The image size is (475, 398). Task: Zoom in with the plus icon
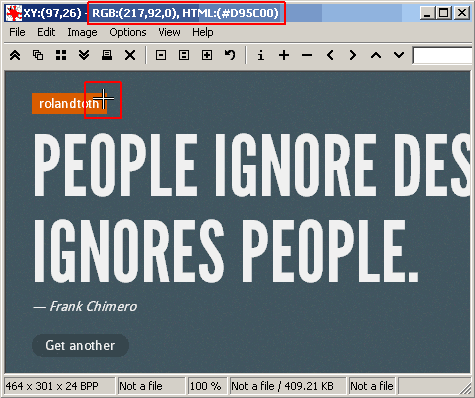(284, 55)
